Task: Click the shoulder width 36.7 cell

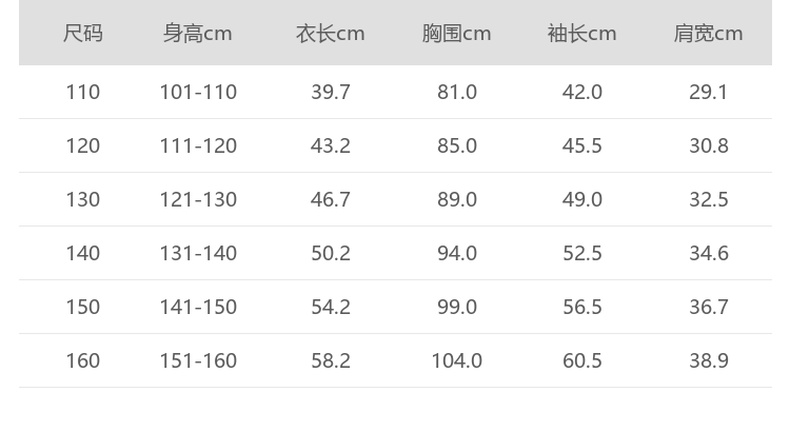Action: click(x=708, y=307)
